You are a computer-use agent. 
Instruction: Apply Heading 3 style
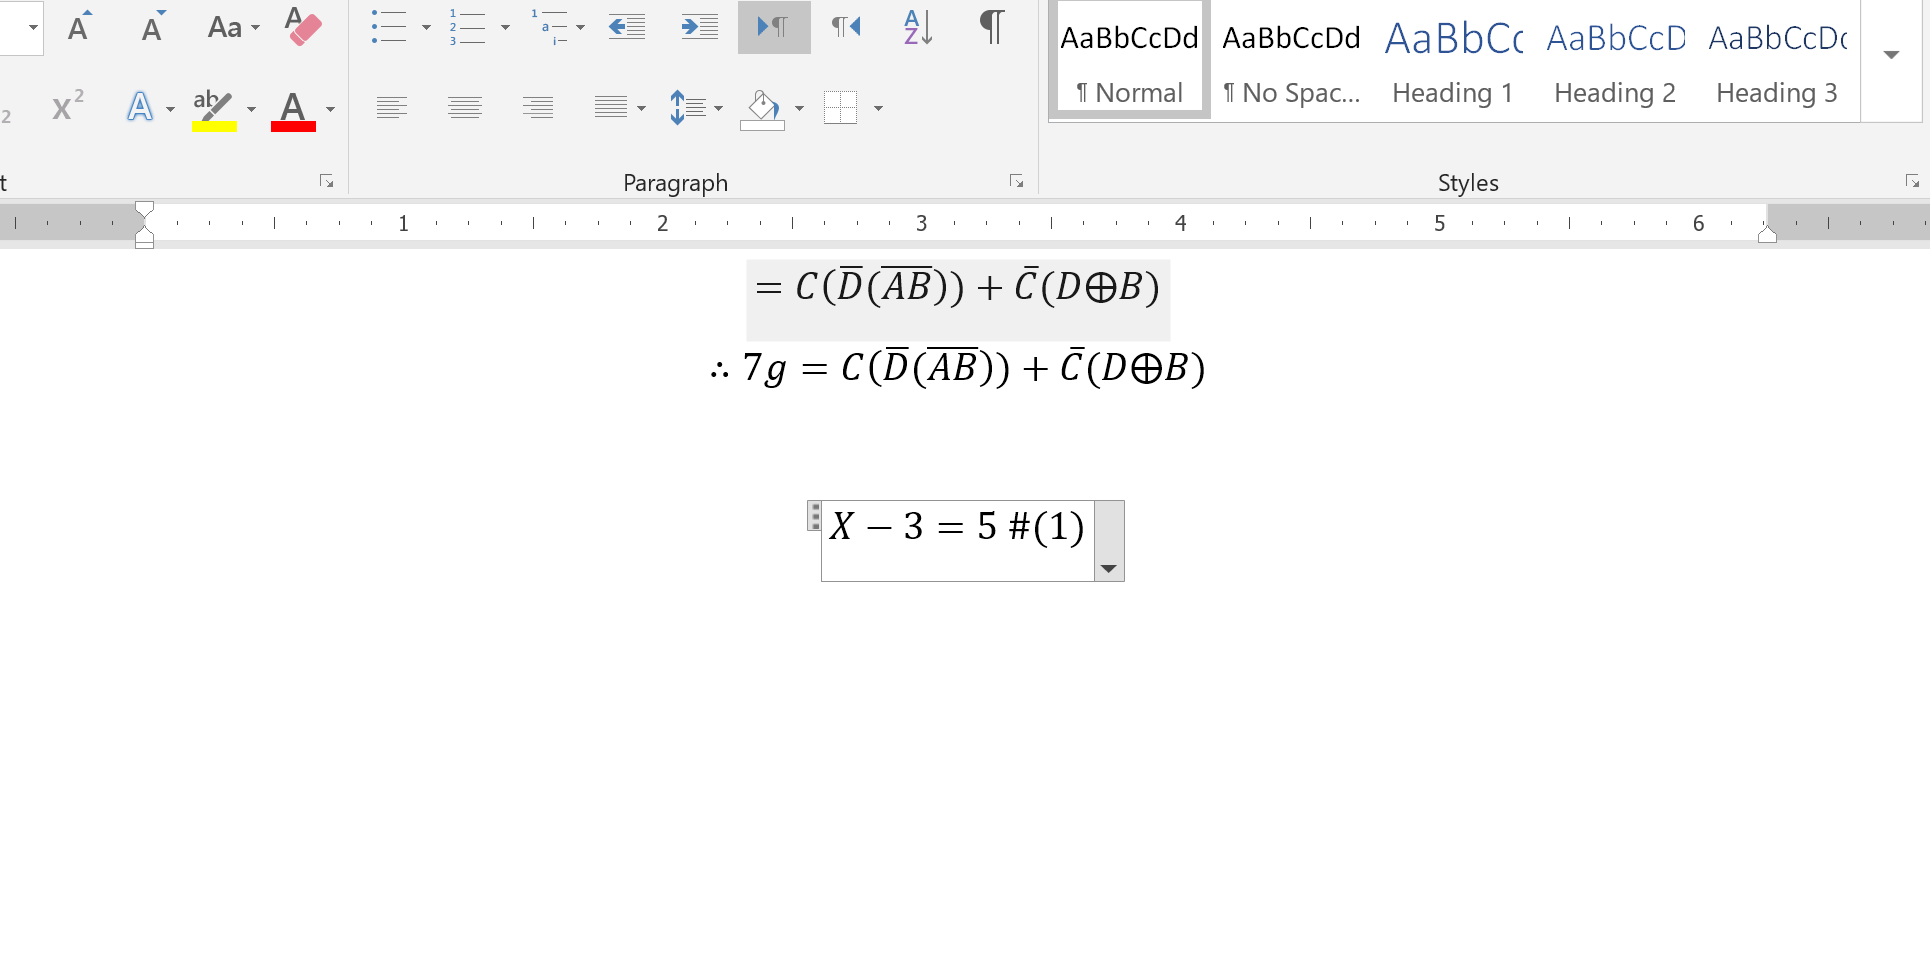[x=1777, y=60]
